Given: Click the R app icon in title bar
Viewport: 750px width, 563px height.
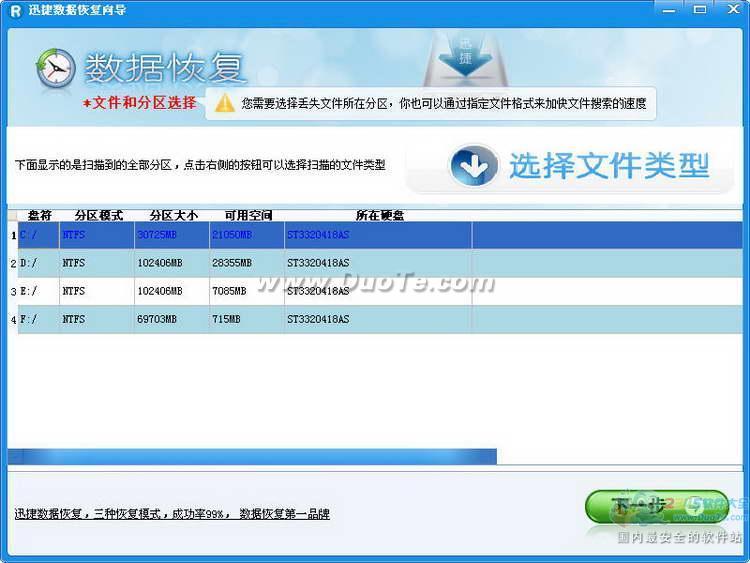Looking at the screenshot, I should click(x=15, y=11).
